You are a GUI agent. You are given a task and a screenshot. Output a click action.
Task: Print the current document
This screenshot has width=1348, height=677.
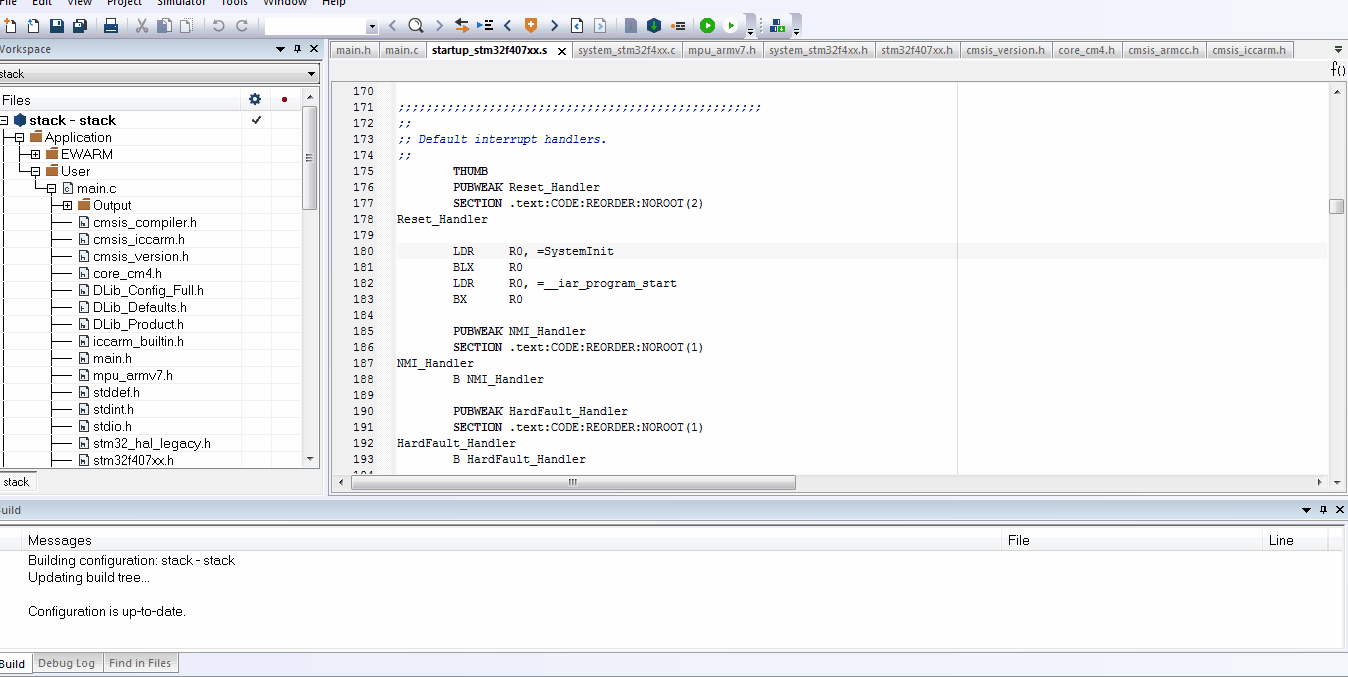point(111,25)
